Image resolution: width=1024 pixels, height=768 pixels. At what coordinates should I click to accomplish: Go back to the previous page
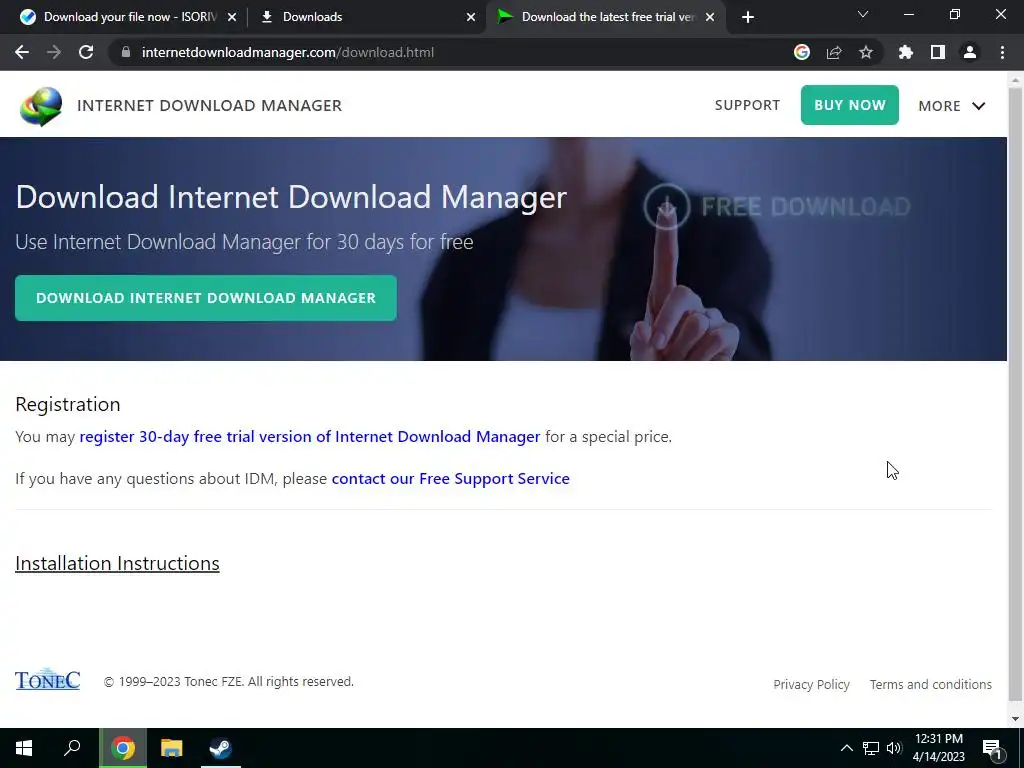tap(22, 52)
